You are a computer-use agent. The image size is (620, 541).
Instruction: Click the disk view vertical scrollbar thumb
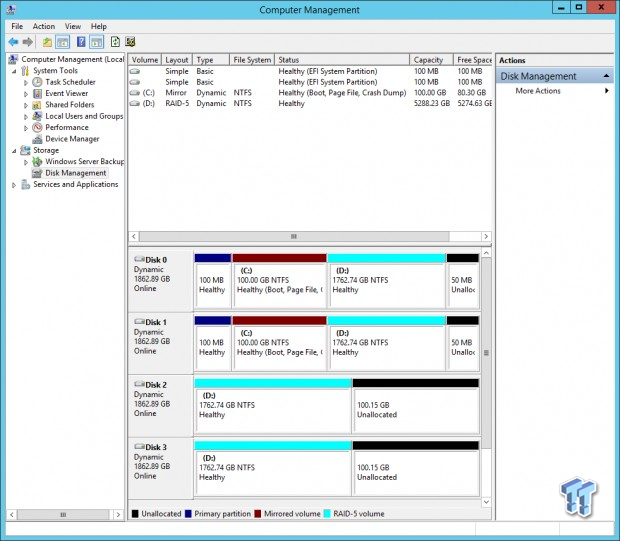(486, 353)
